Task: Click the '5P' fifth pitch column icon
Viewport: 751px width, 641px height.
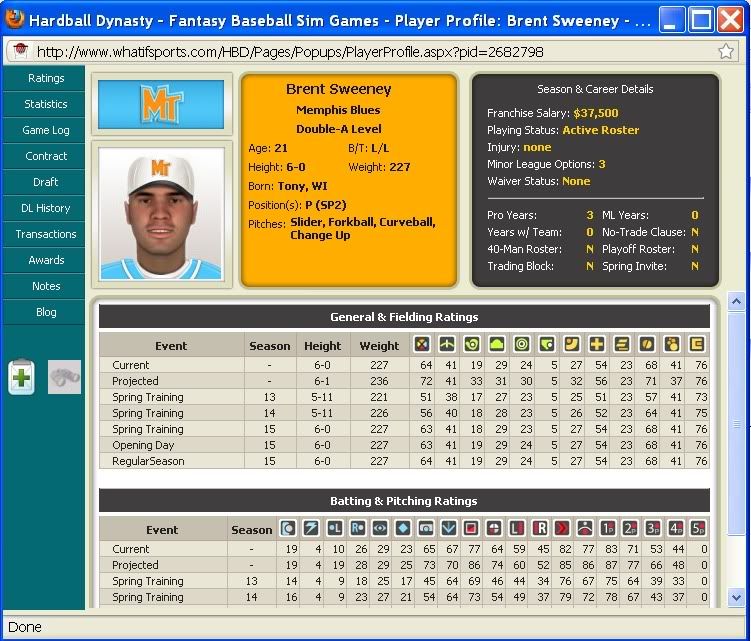Action: [x=698, y=529]
